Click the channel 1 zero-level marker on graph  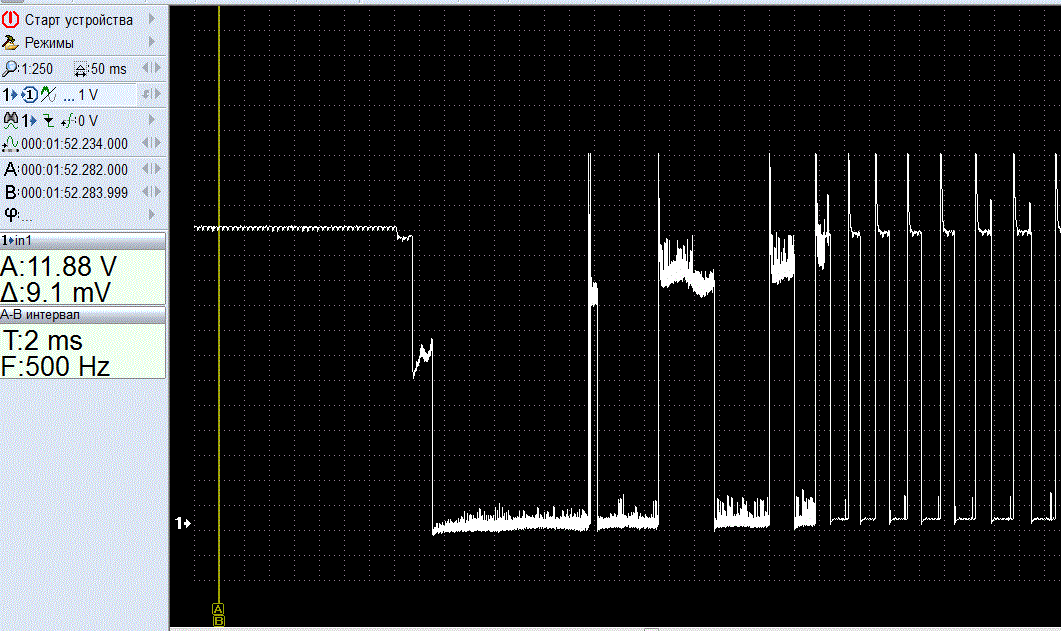(182, 523)
